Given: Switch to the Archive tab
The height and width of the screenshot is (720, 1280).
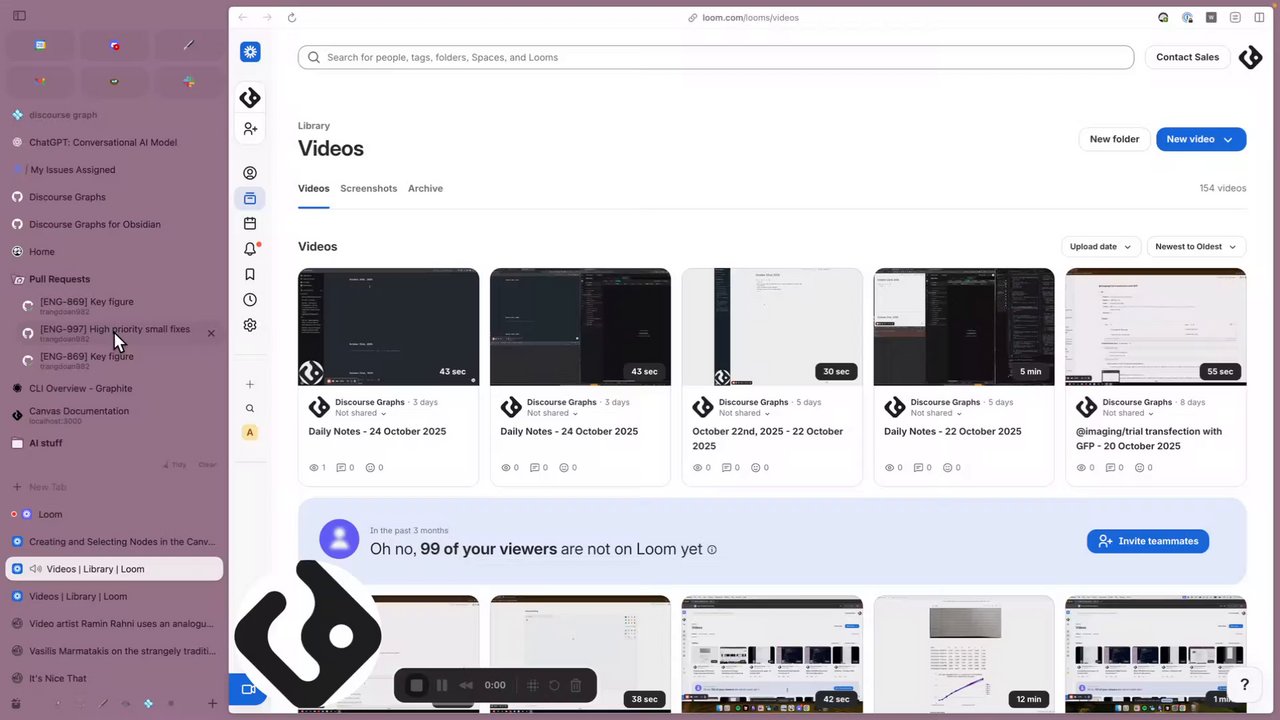Looking at the screenshot, I should coord(425,188).
